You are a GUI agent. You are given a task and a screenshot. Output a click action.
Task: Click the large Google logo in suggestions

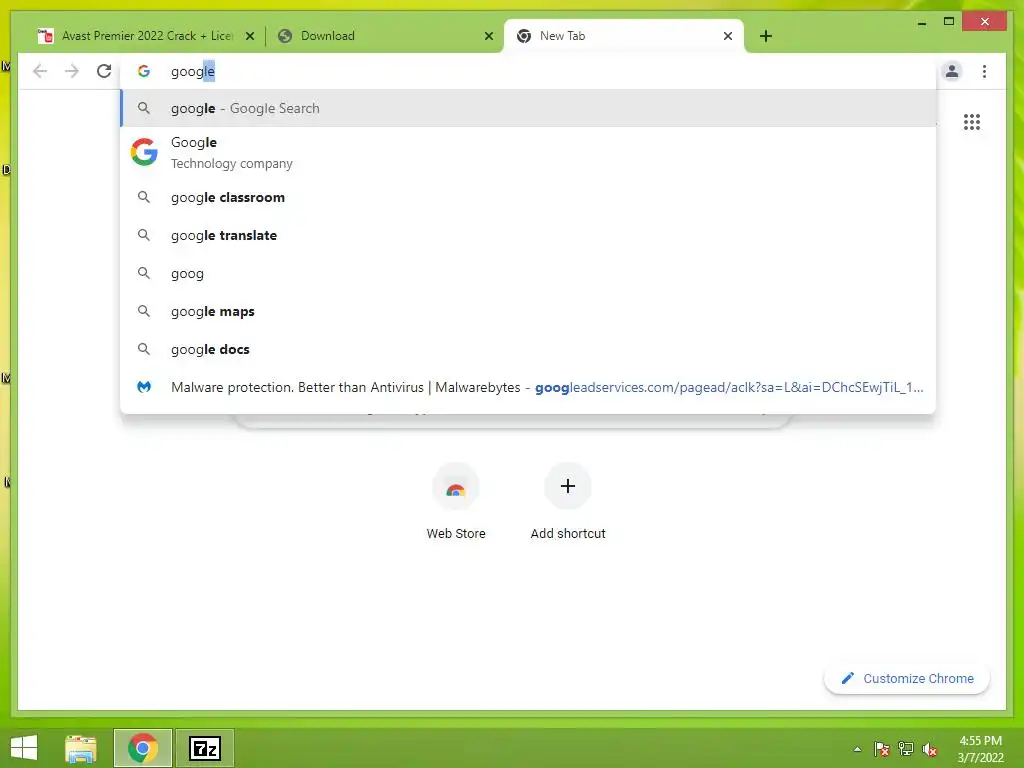point(144,152)
